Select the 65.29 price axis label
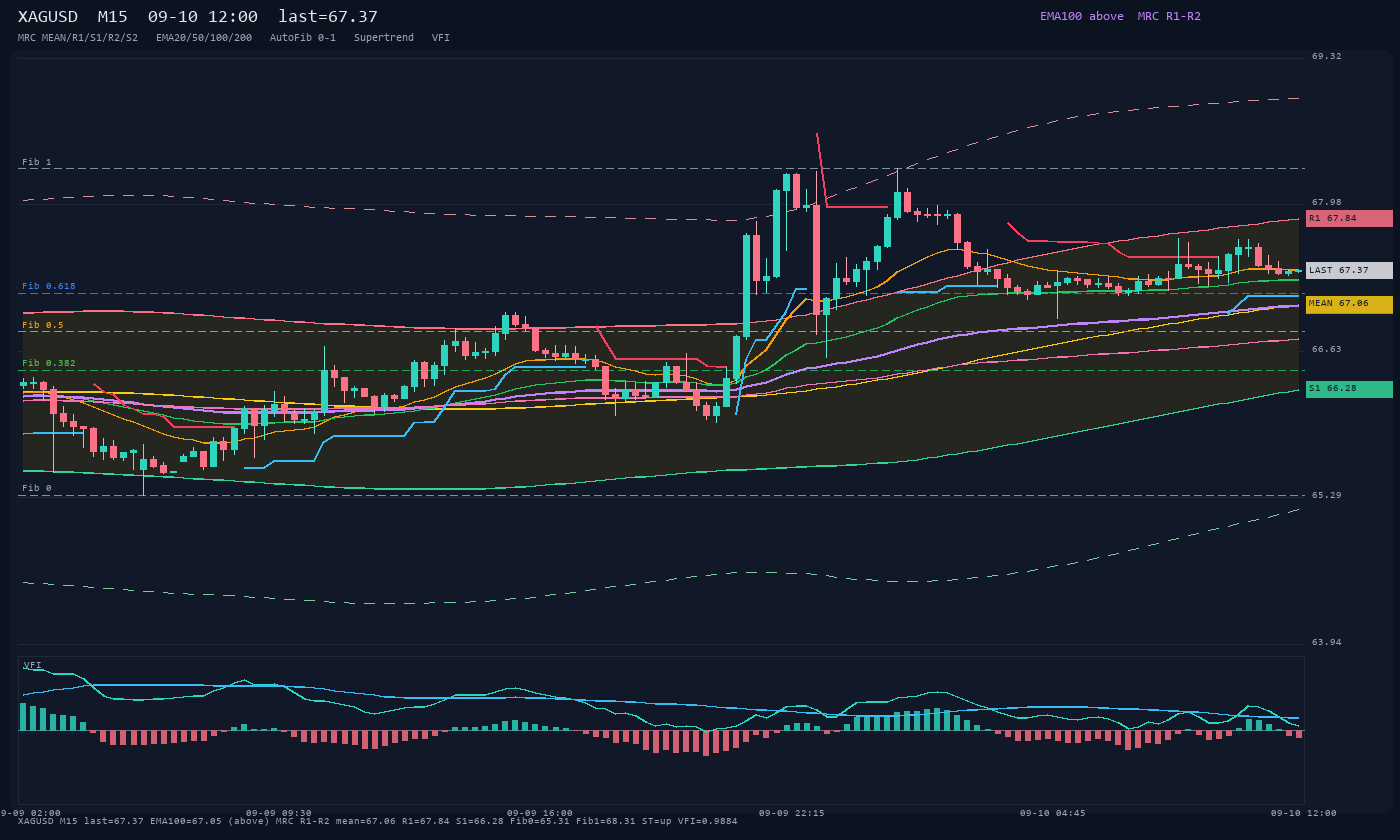The image size is (1400, 840). [1327, 495]
